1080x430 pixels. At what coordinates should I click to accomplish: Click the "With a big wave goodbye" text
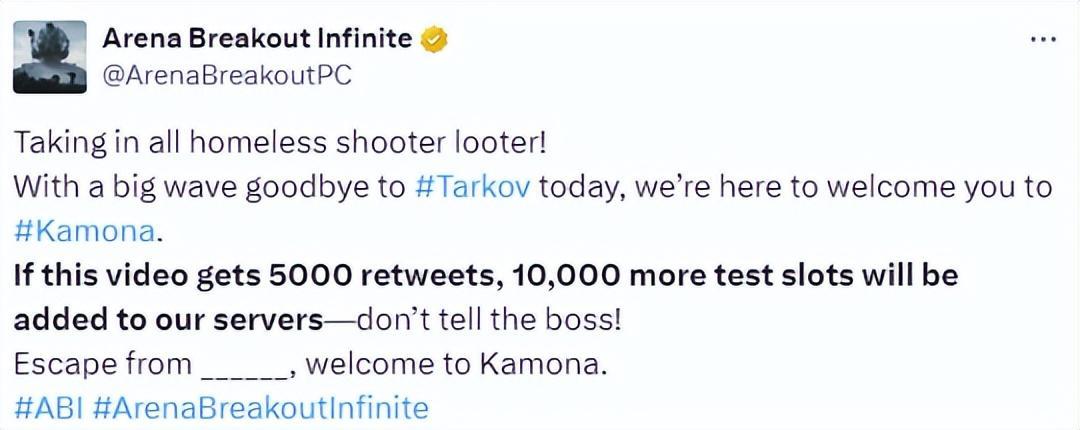pos(210,187)
